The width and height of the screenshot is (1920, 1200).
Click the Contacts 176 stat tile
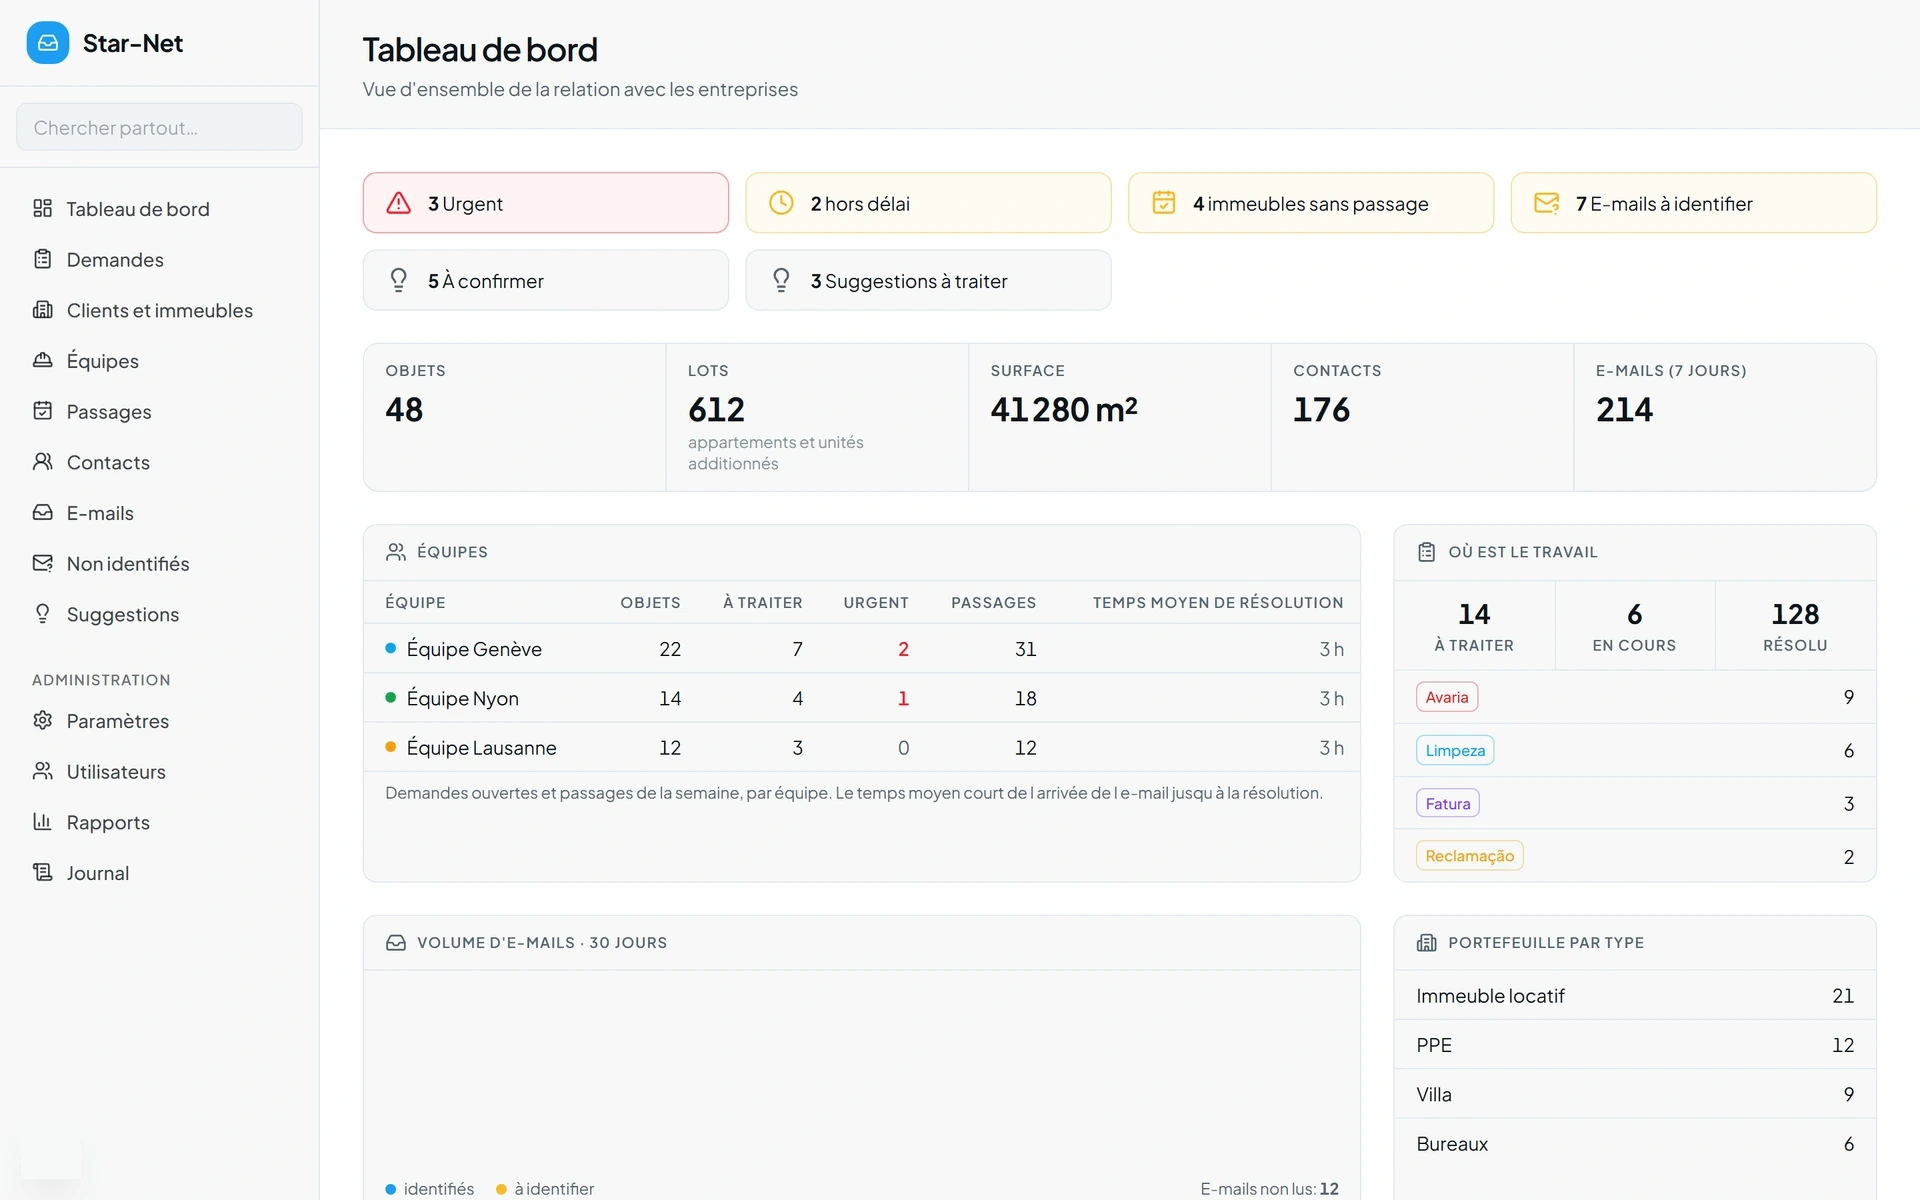(1422, 417)
